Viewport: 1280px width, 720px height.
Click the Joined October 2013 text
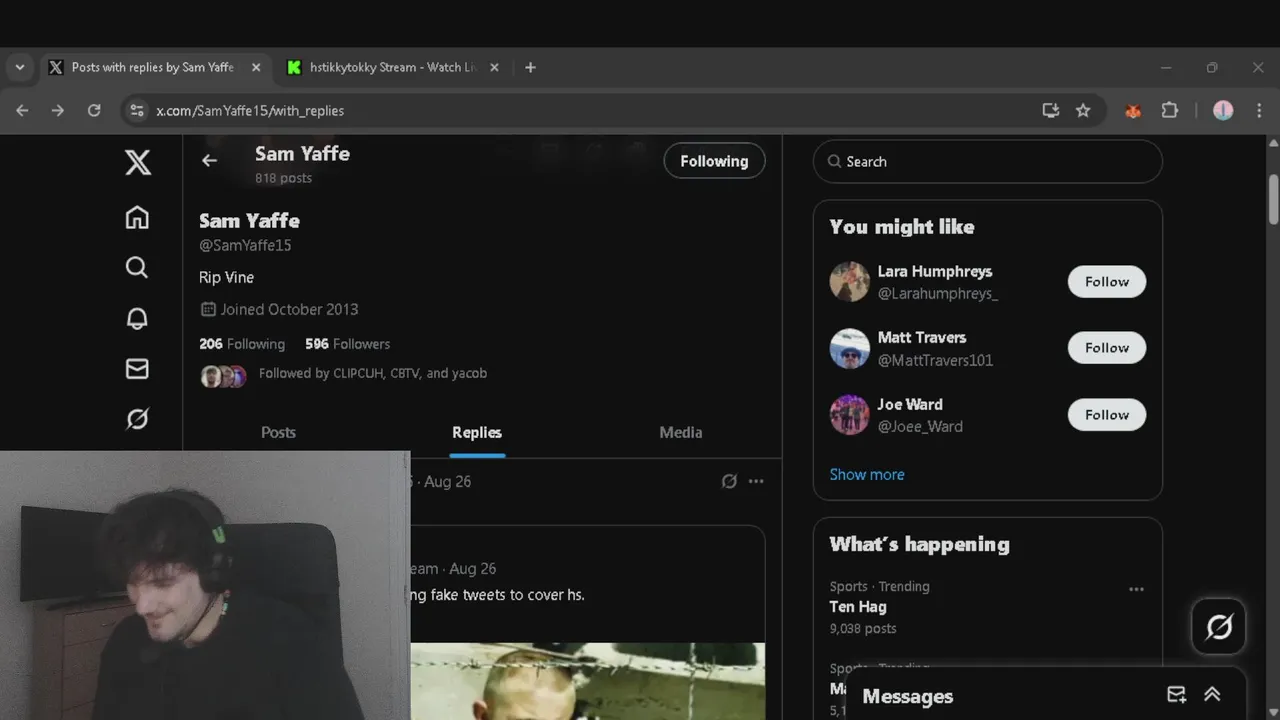[x=289, y=309]
